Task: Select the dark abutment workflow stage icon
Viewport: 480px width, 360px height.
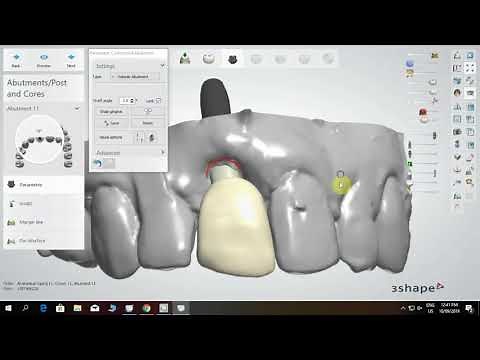Action: 233,59
